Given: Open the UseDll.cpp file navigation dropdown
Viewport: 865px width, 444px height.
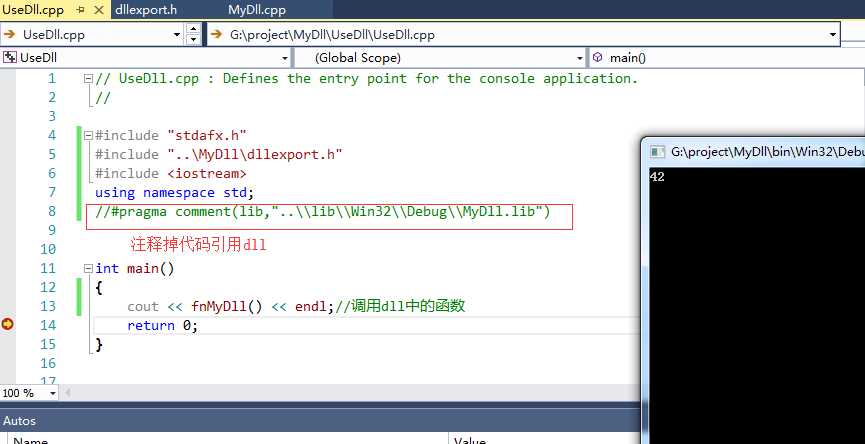Looking at the screenshot, I should pos(177,35).
